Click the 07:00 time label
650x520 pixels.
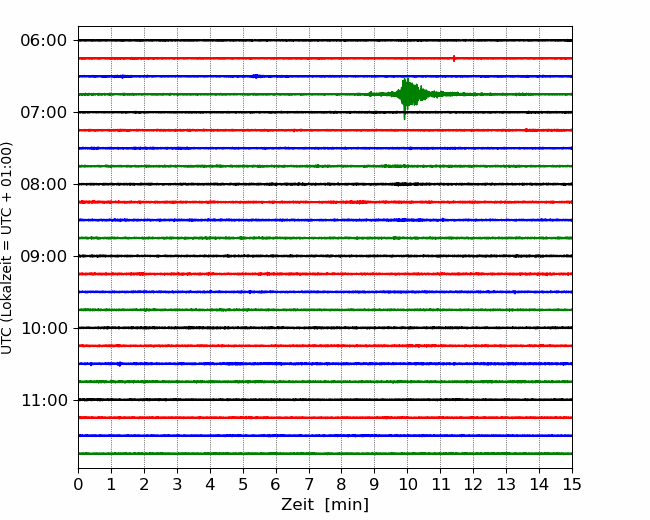click(x=44, y=112)
